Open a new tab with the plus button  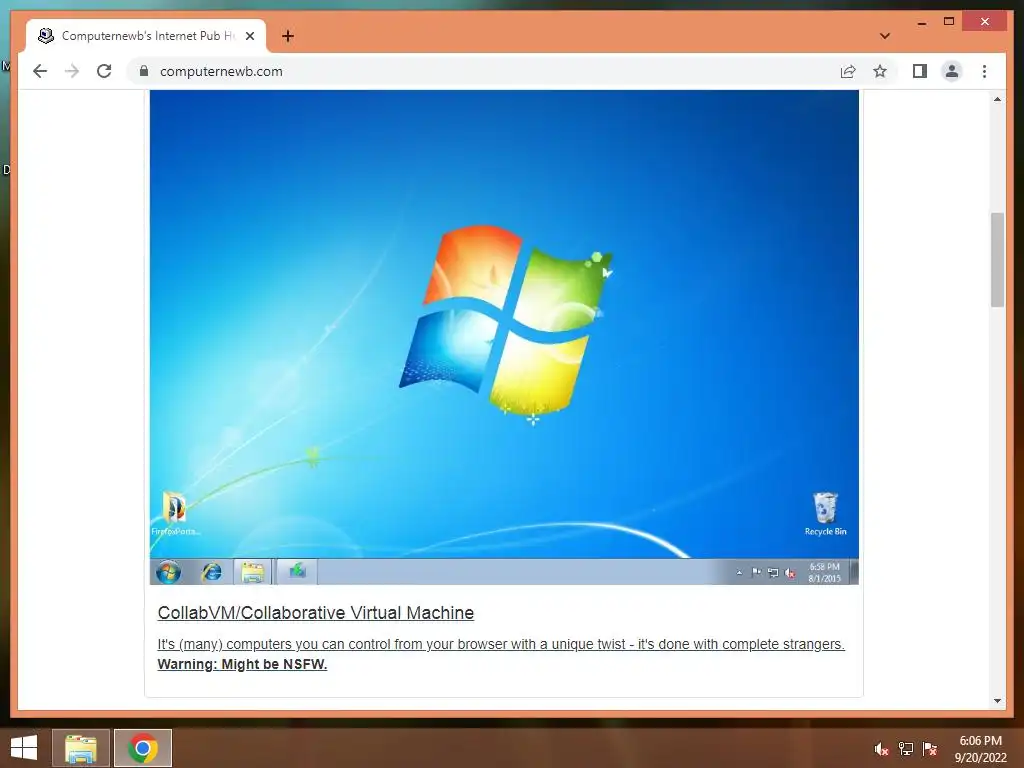(x=288, y=36)
